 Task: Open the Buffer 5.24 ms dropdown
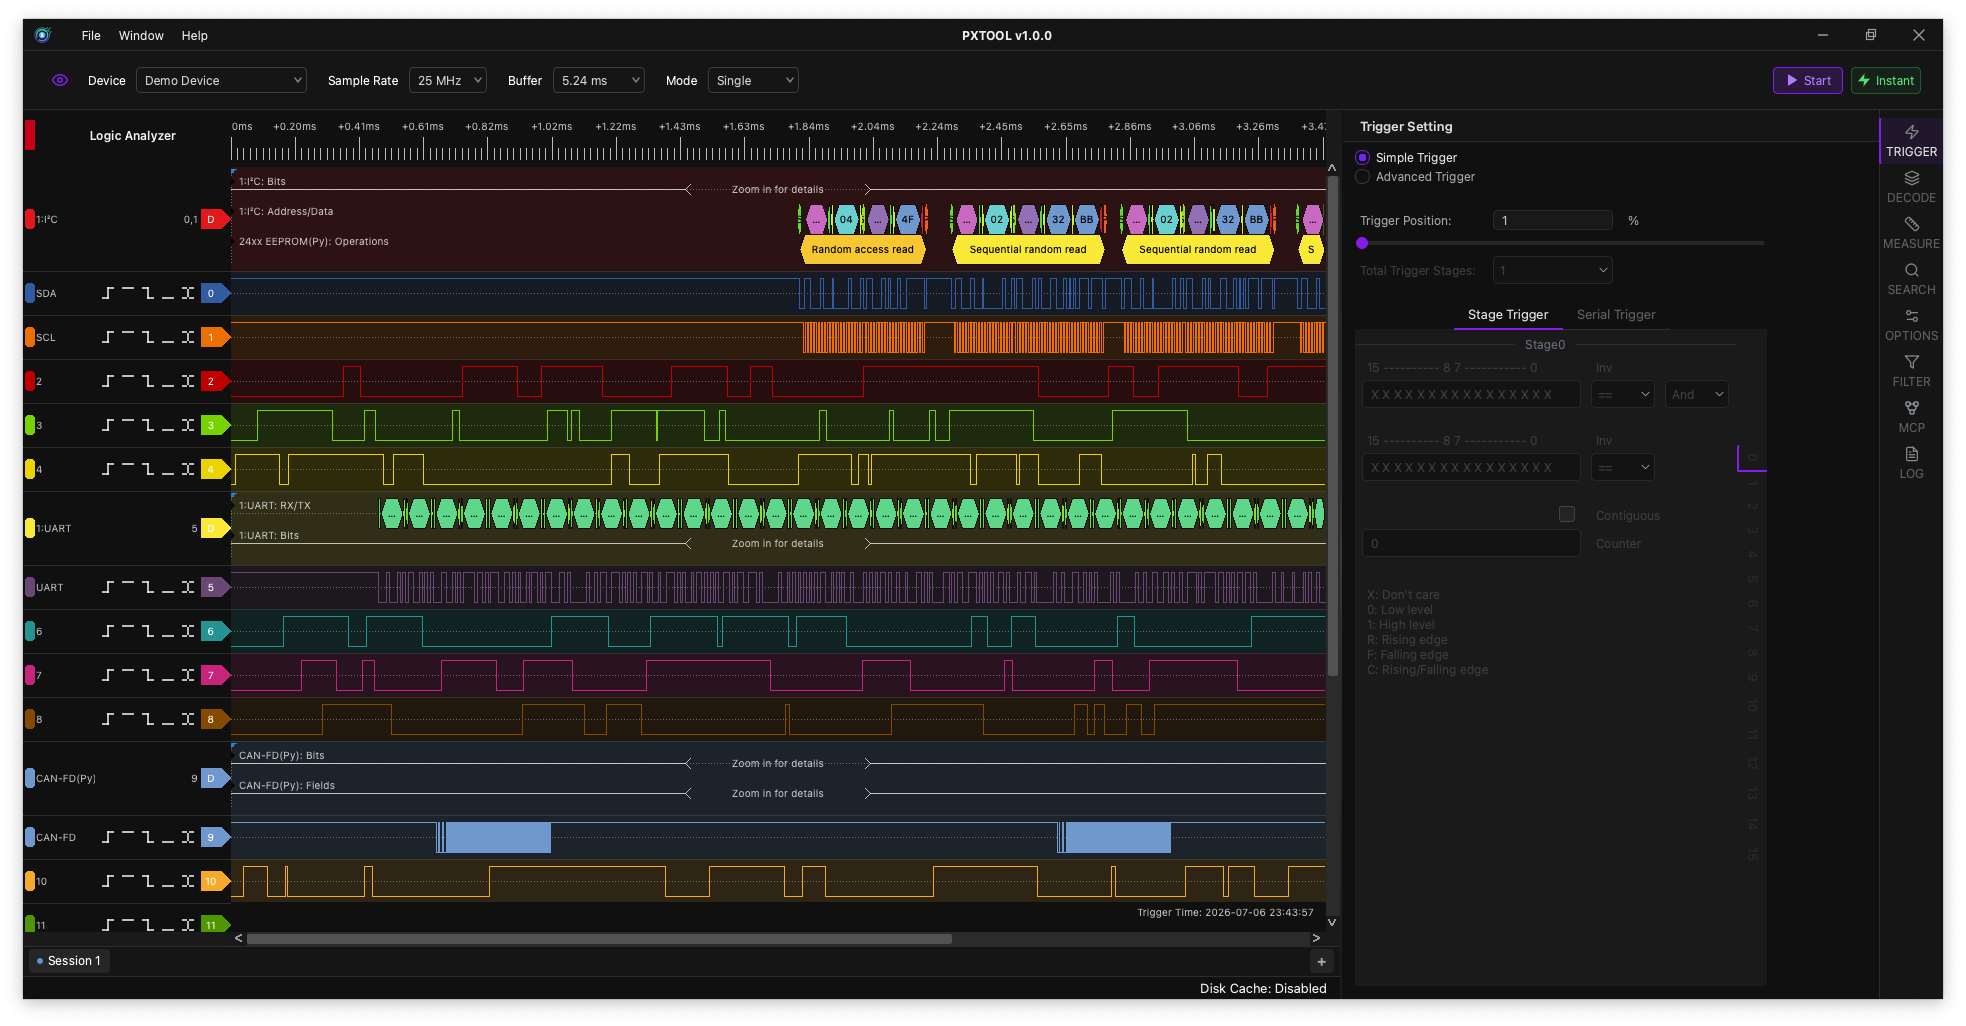coord(599,80)
